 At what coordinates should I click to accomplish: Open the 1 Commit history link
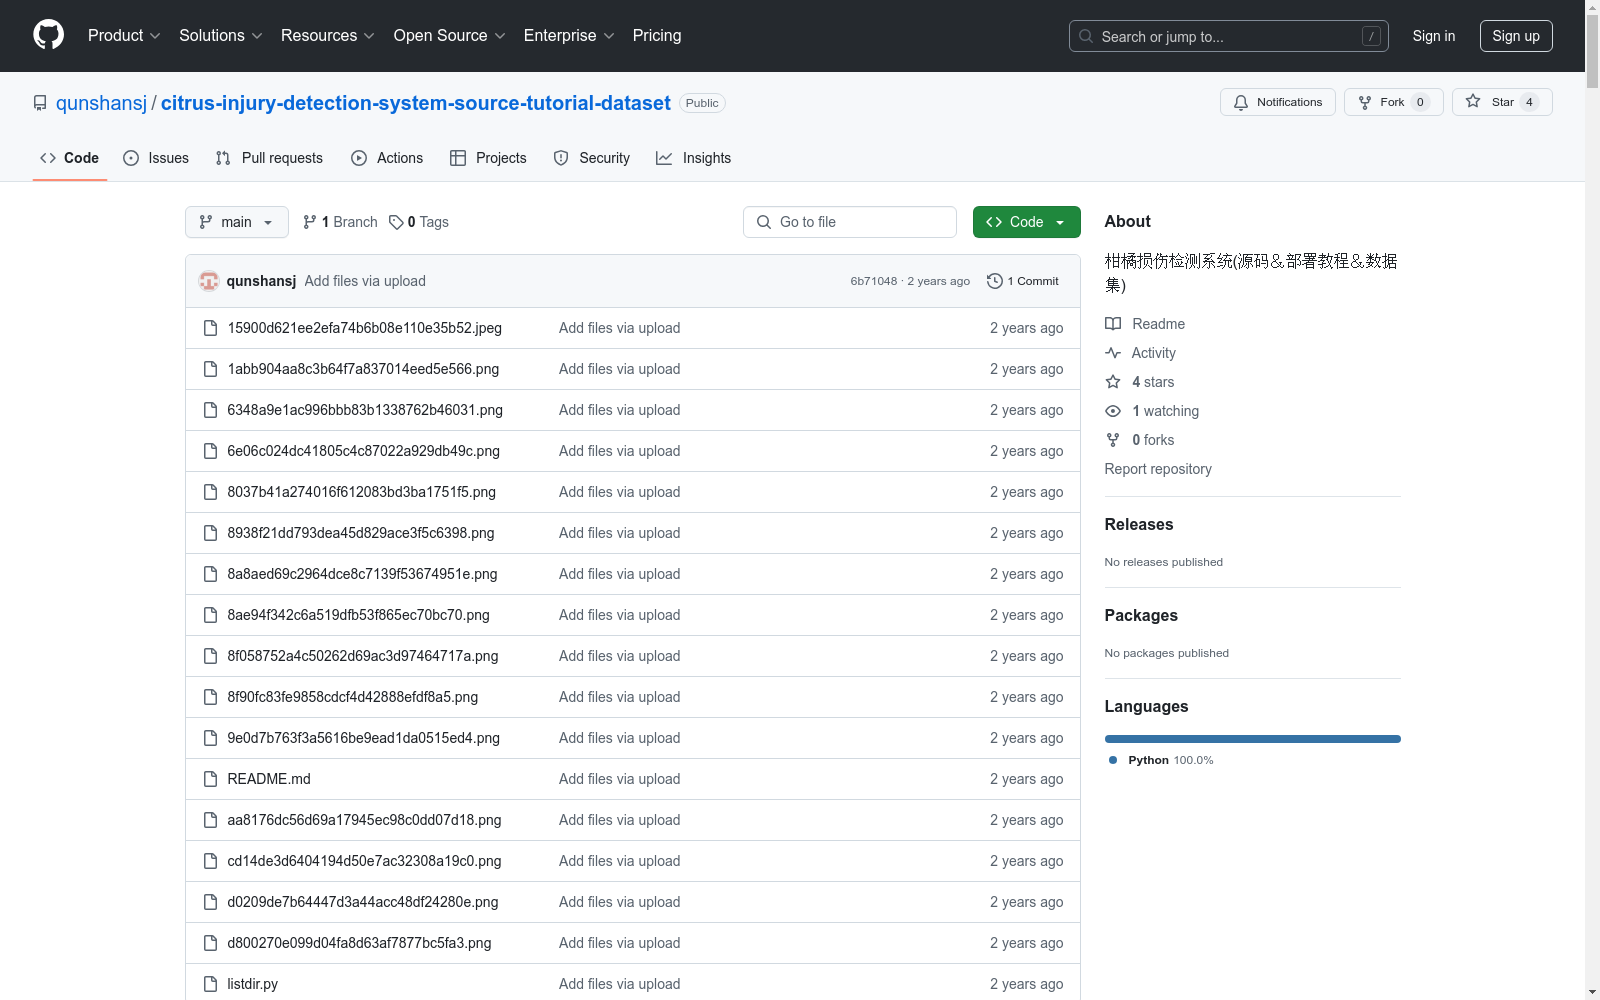(1023, 281)
